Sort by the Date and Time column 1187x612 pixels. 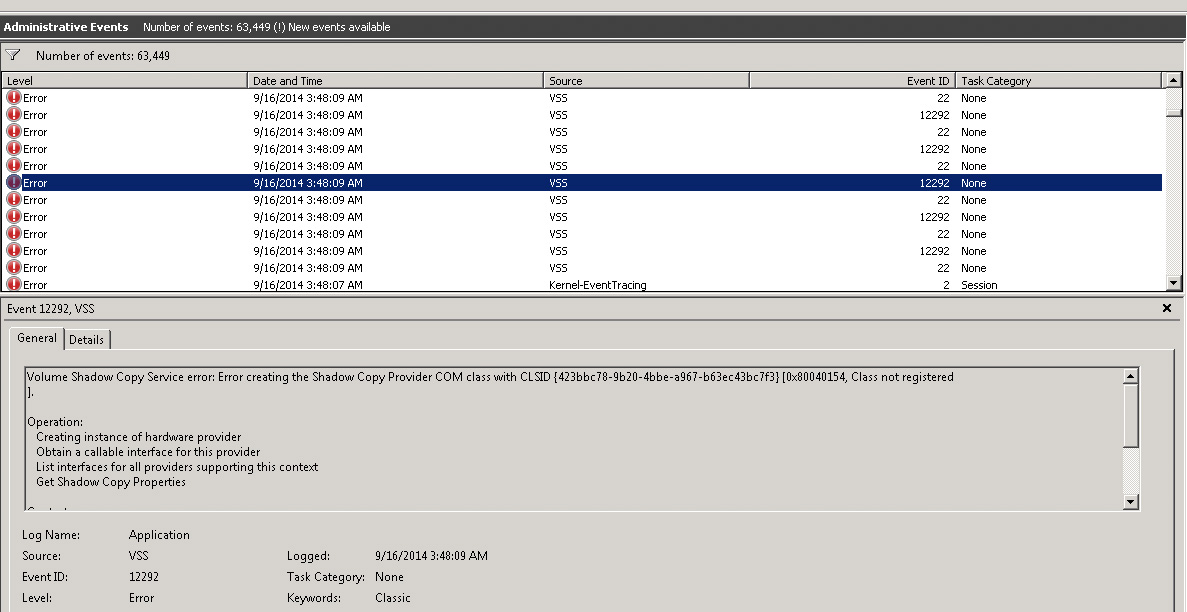(x=395, y=81)
